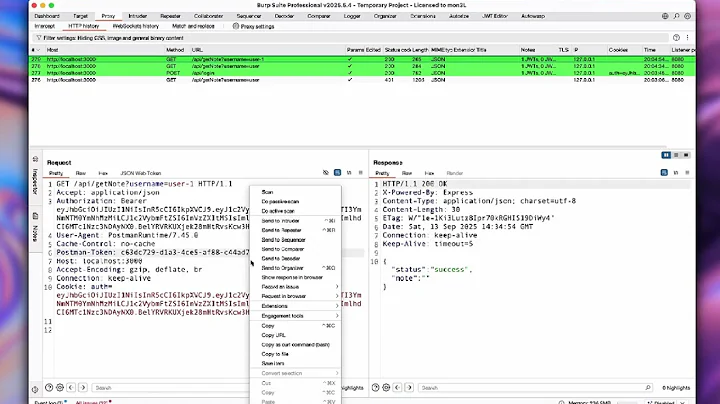Open the Event log in status bar

point(51,402)
